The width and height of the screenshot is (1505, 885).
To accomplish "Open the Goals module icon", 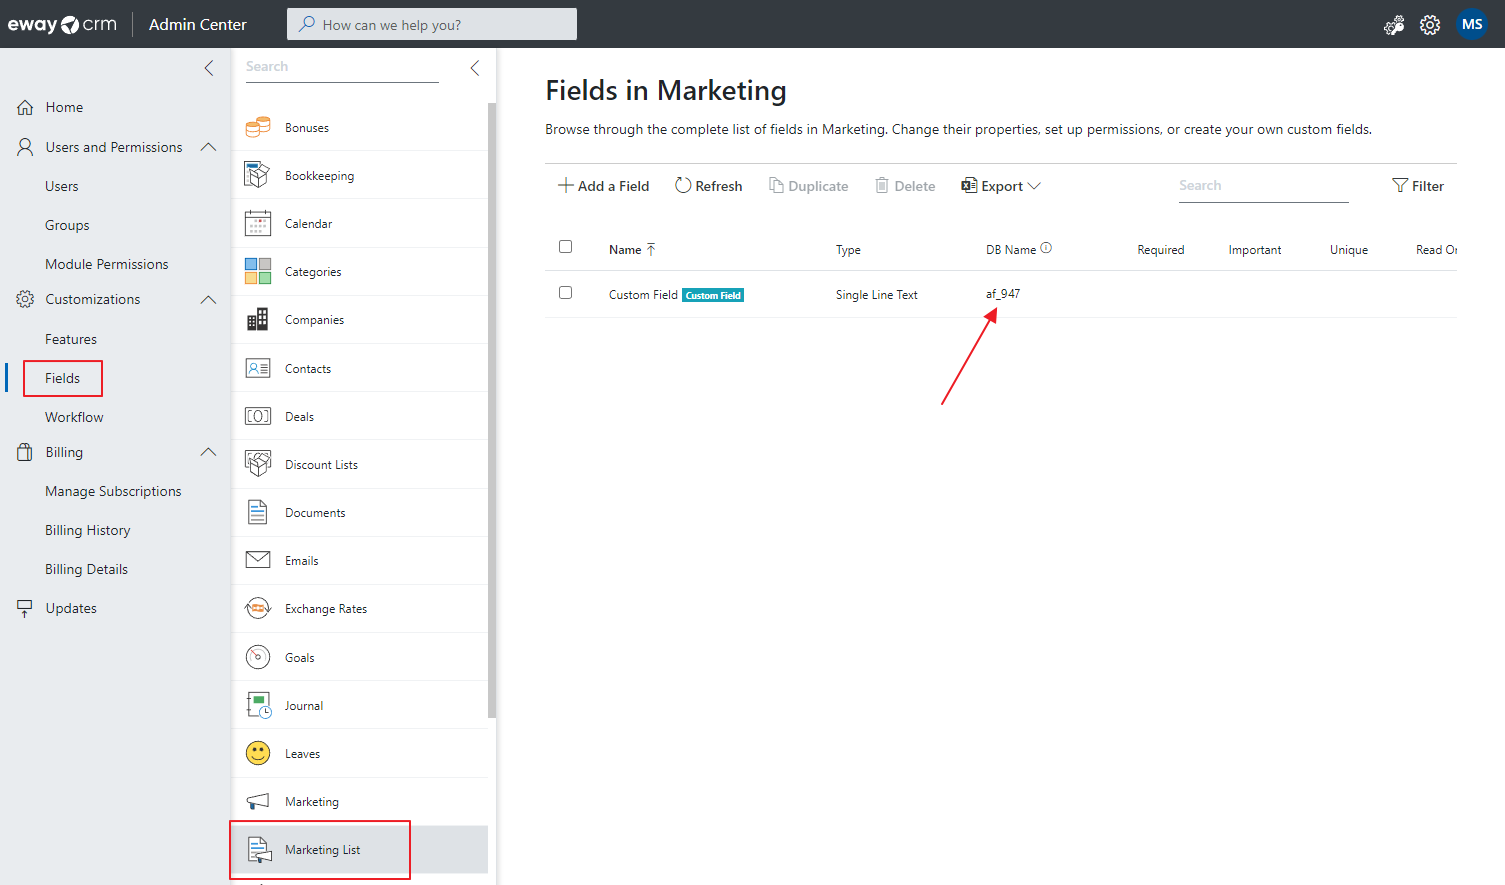I will click(258, 657).
